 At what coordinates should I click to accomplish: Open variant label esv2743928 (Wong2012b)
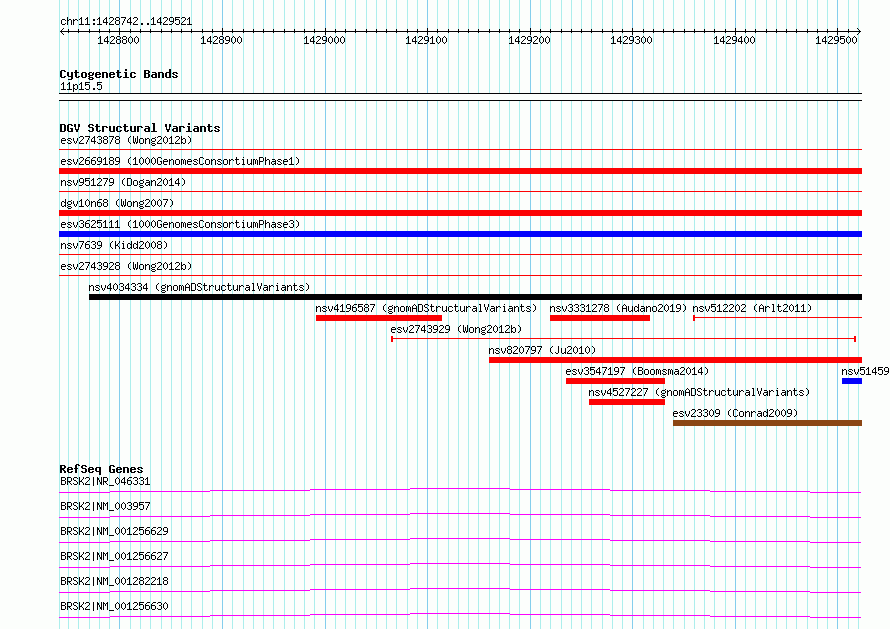click(x=126, y=266)
